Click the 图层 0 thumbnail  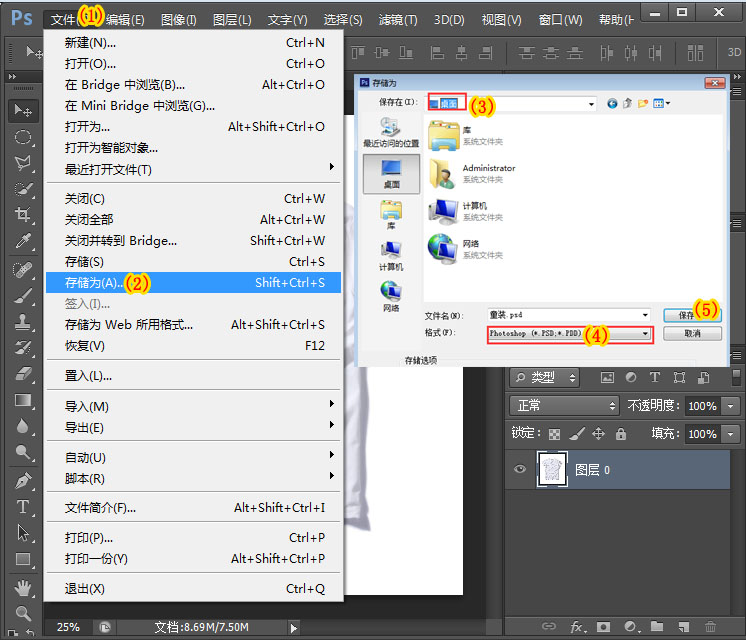coord(552,469)
